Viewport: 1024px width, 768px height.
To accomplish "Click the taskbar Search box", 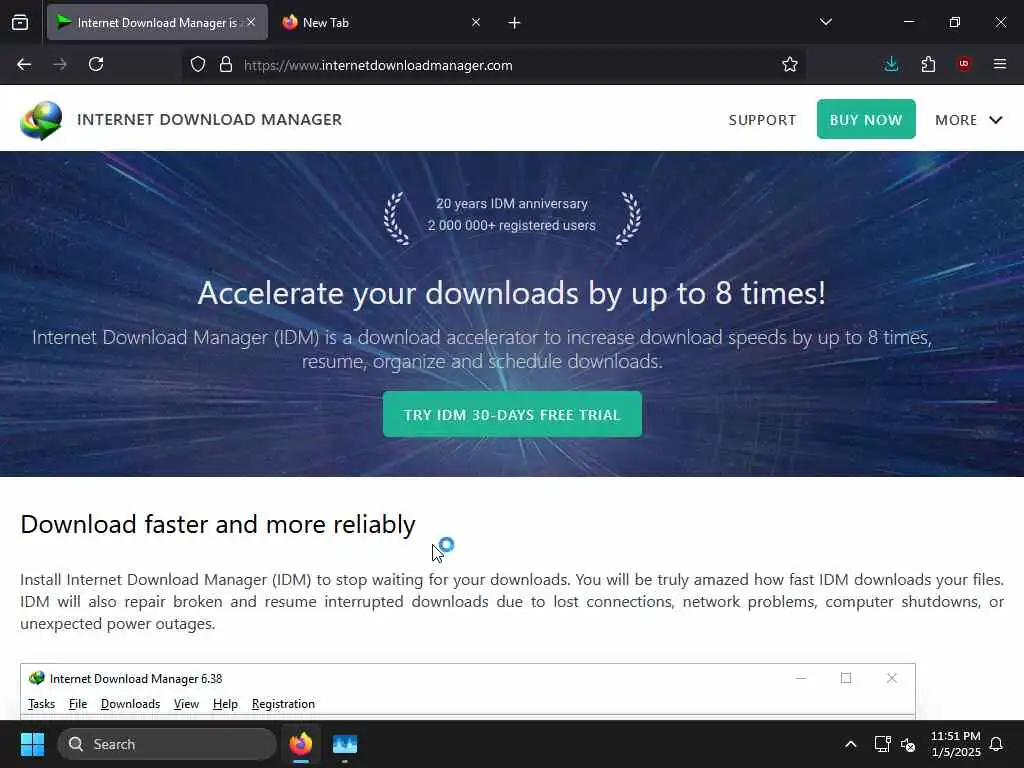I will click(167, 744).
